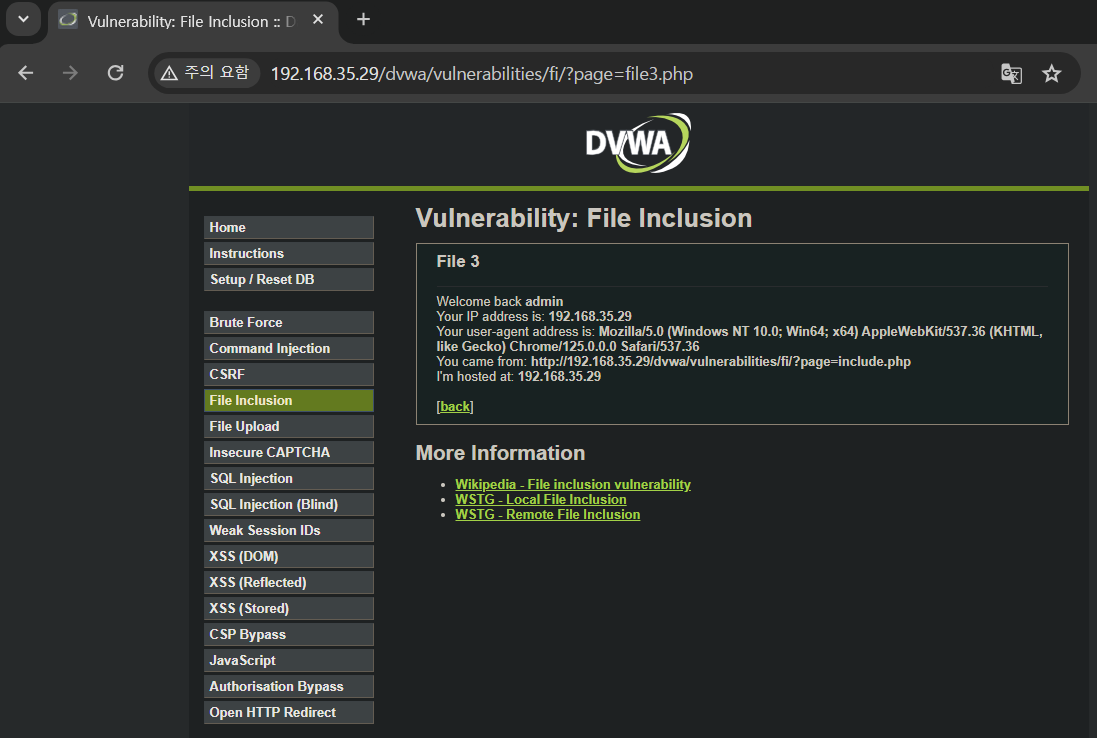Image resolution: width=1097 pixels, height=738 pixels.
Task: Open File Upload page
Action: pyautogui.click(x=288, y=426)
